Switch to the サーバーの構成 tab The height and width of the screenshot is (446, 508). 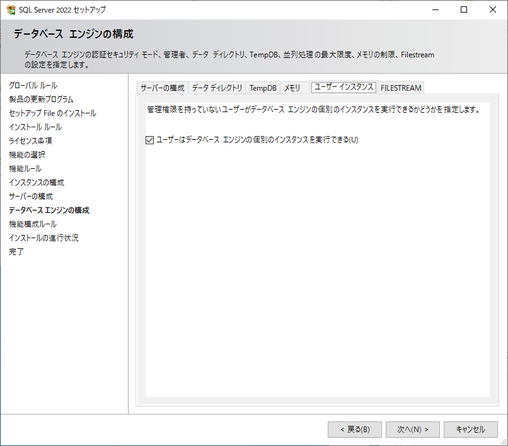pyautogui.click(x=162, y=88)
